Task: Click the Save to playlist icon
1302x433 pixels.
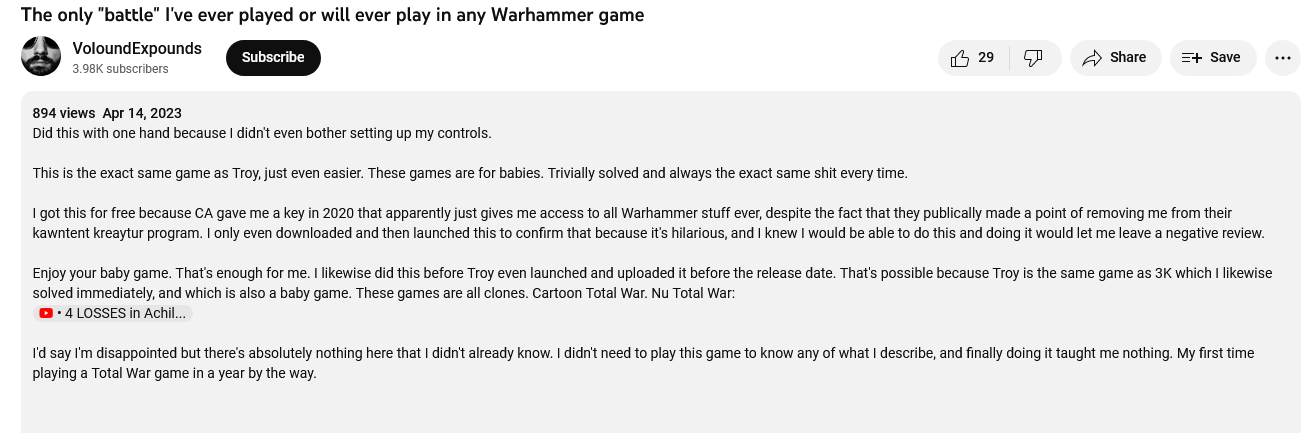Action: (1191, 58)
